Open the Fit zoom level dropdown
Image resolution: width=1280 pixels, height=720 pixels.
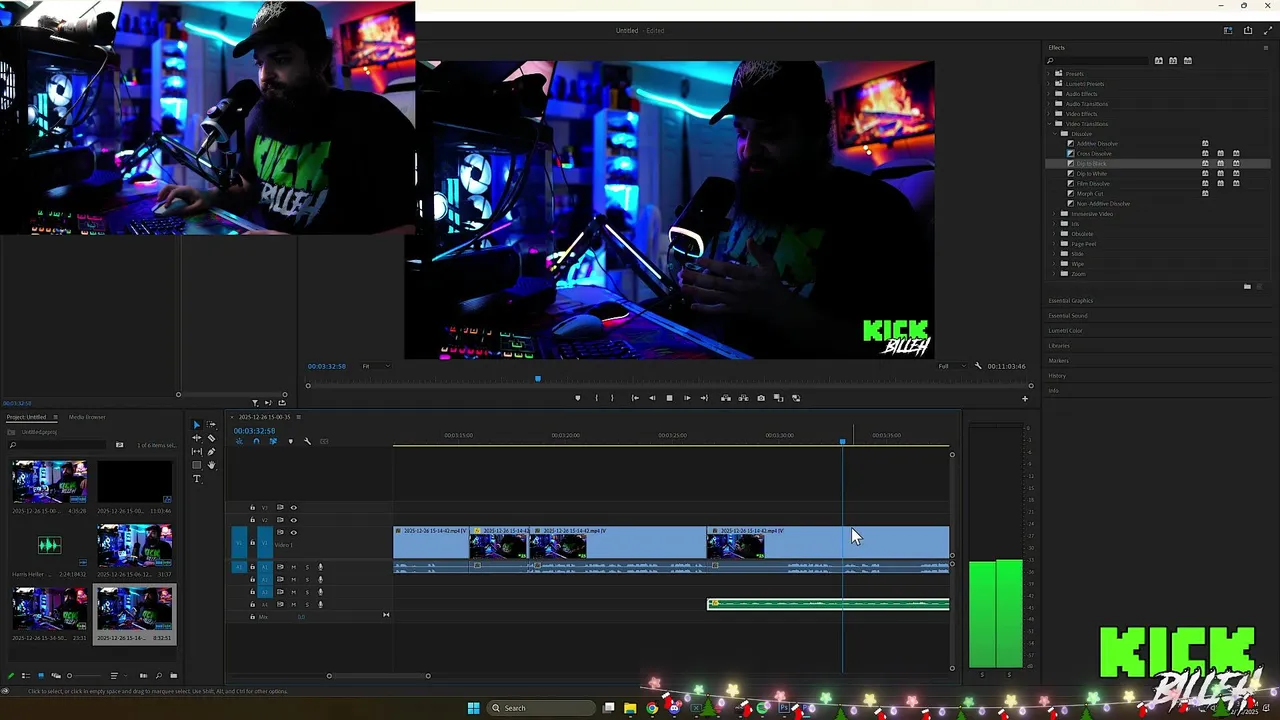376,366
